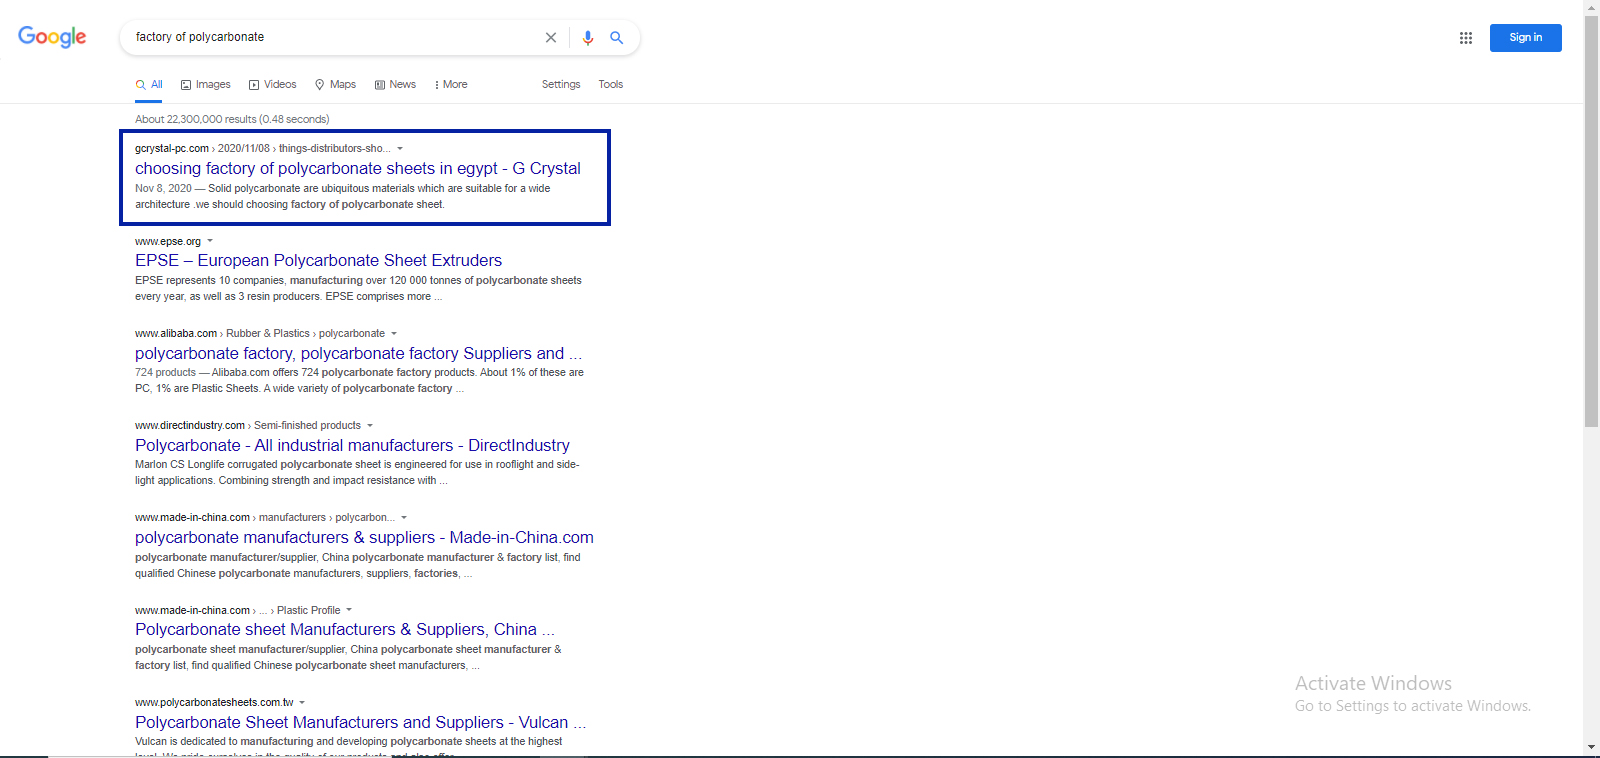The width and height of the screenshot is (1600, 758).
Task: Click the page vertical scrollbar thumb
Action: click(1591, 220)
